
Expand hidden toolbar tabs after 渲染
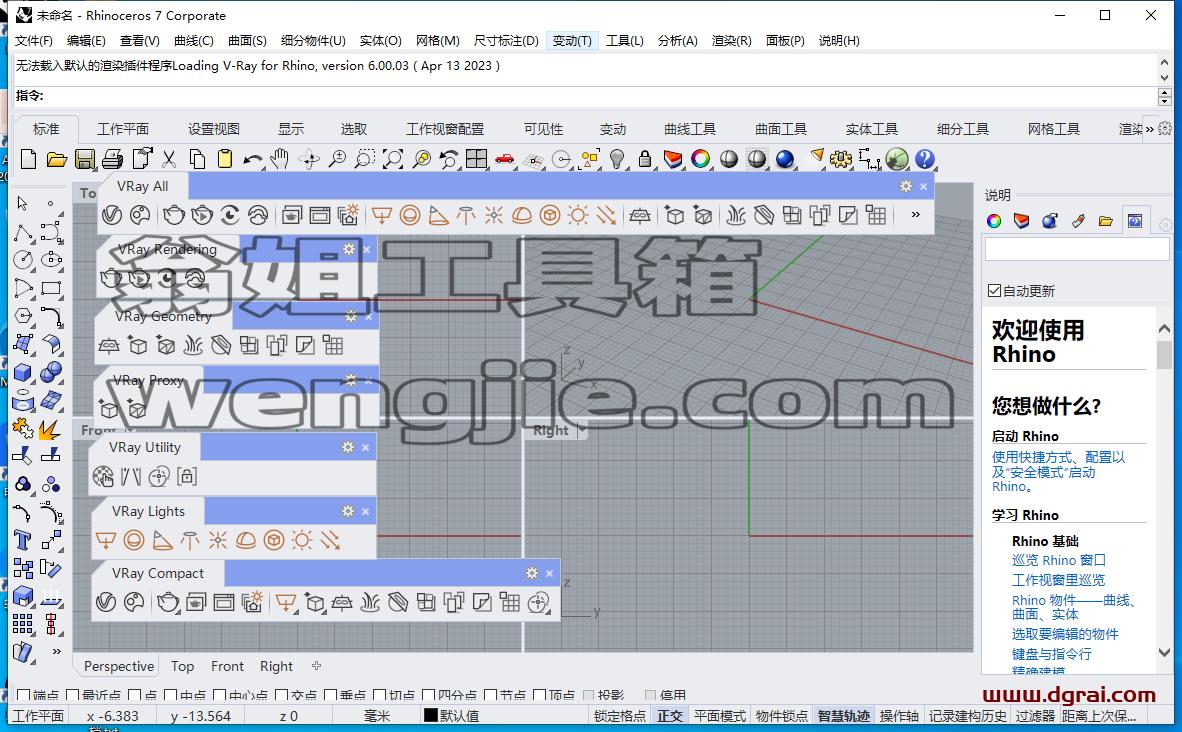click(x=1150, y=130)
